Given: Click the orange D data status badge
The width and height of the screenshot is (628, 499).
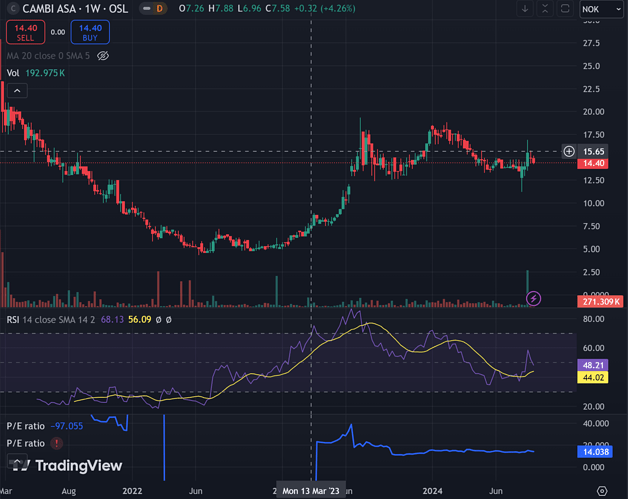Looking at the screenshot, I should [158, 9].
